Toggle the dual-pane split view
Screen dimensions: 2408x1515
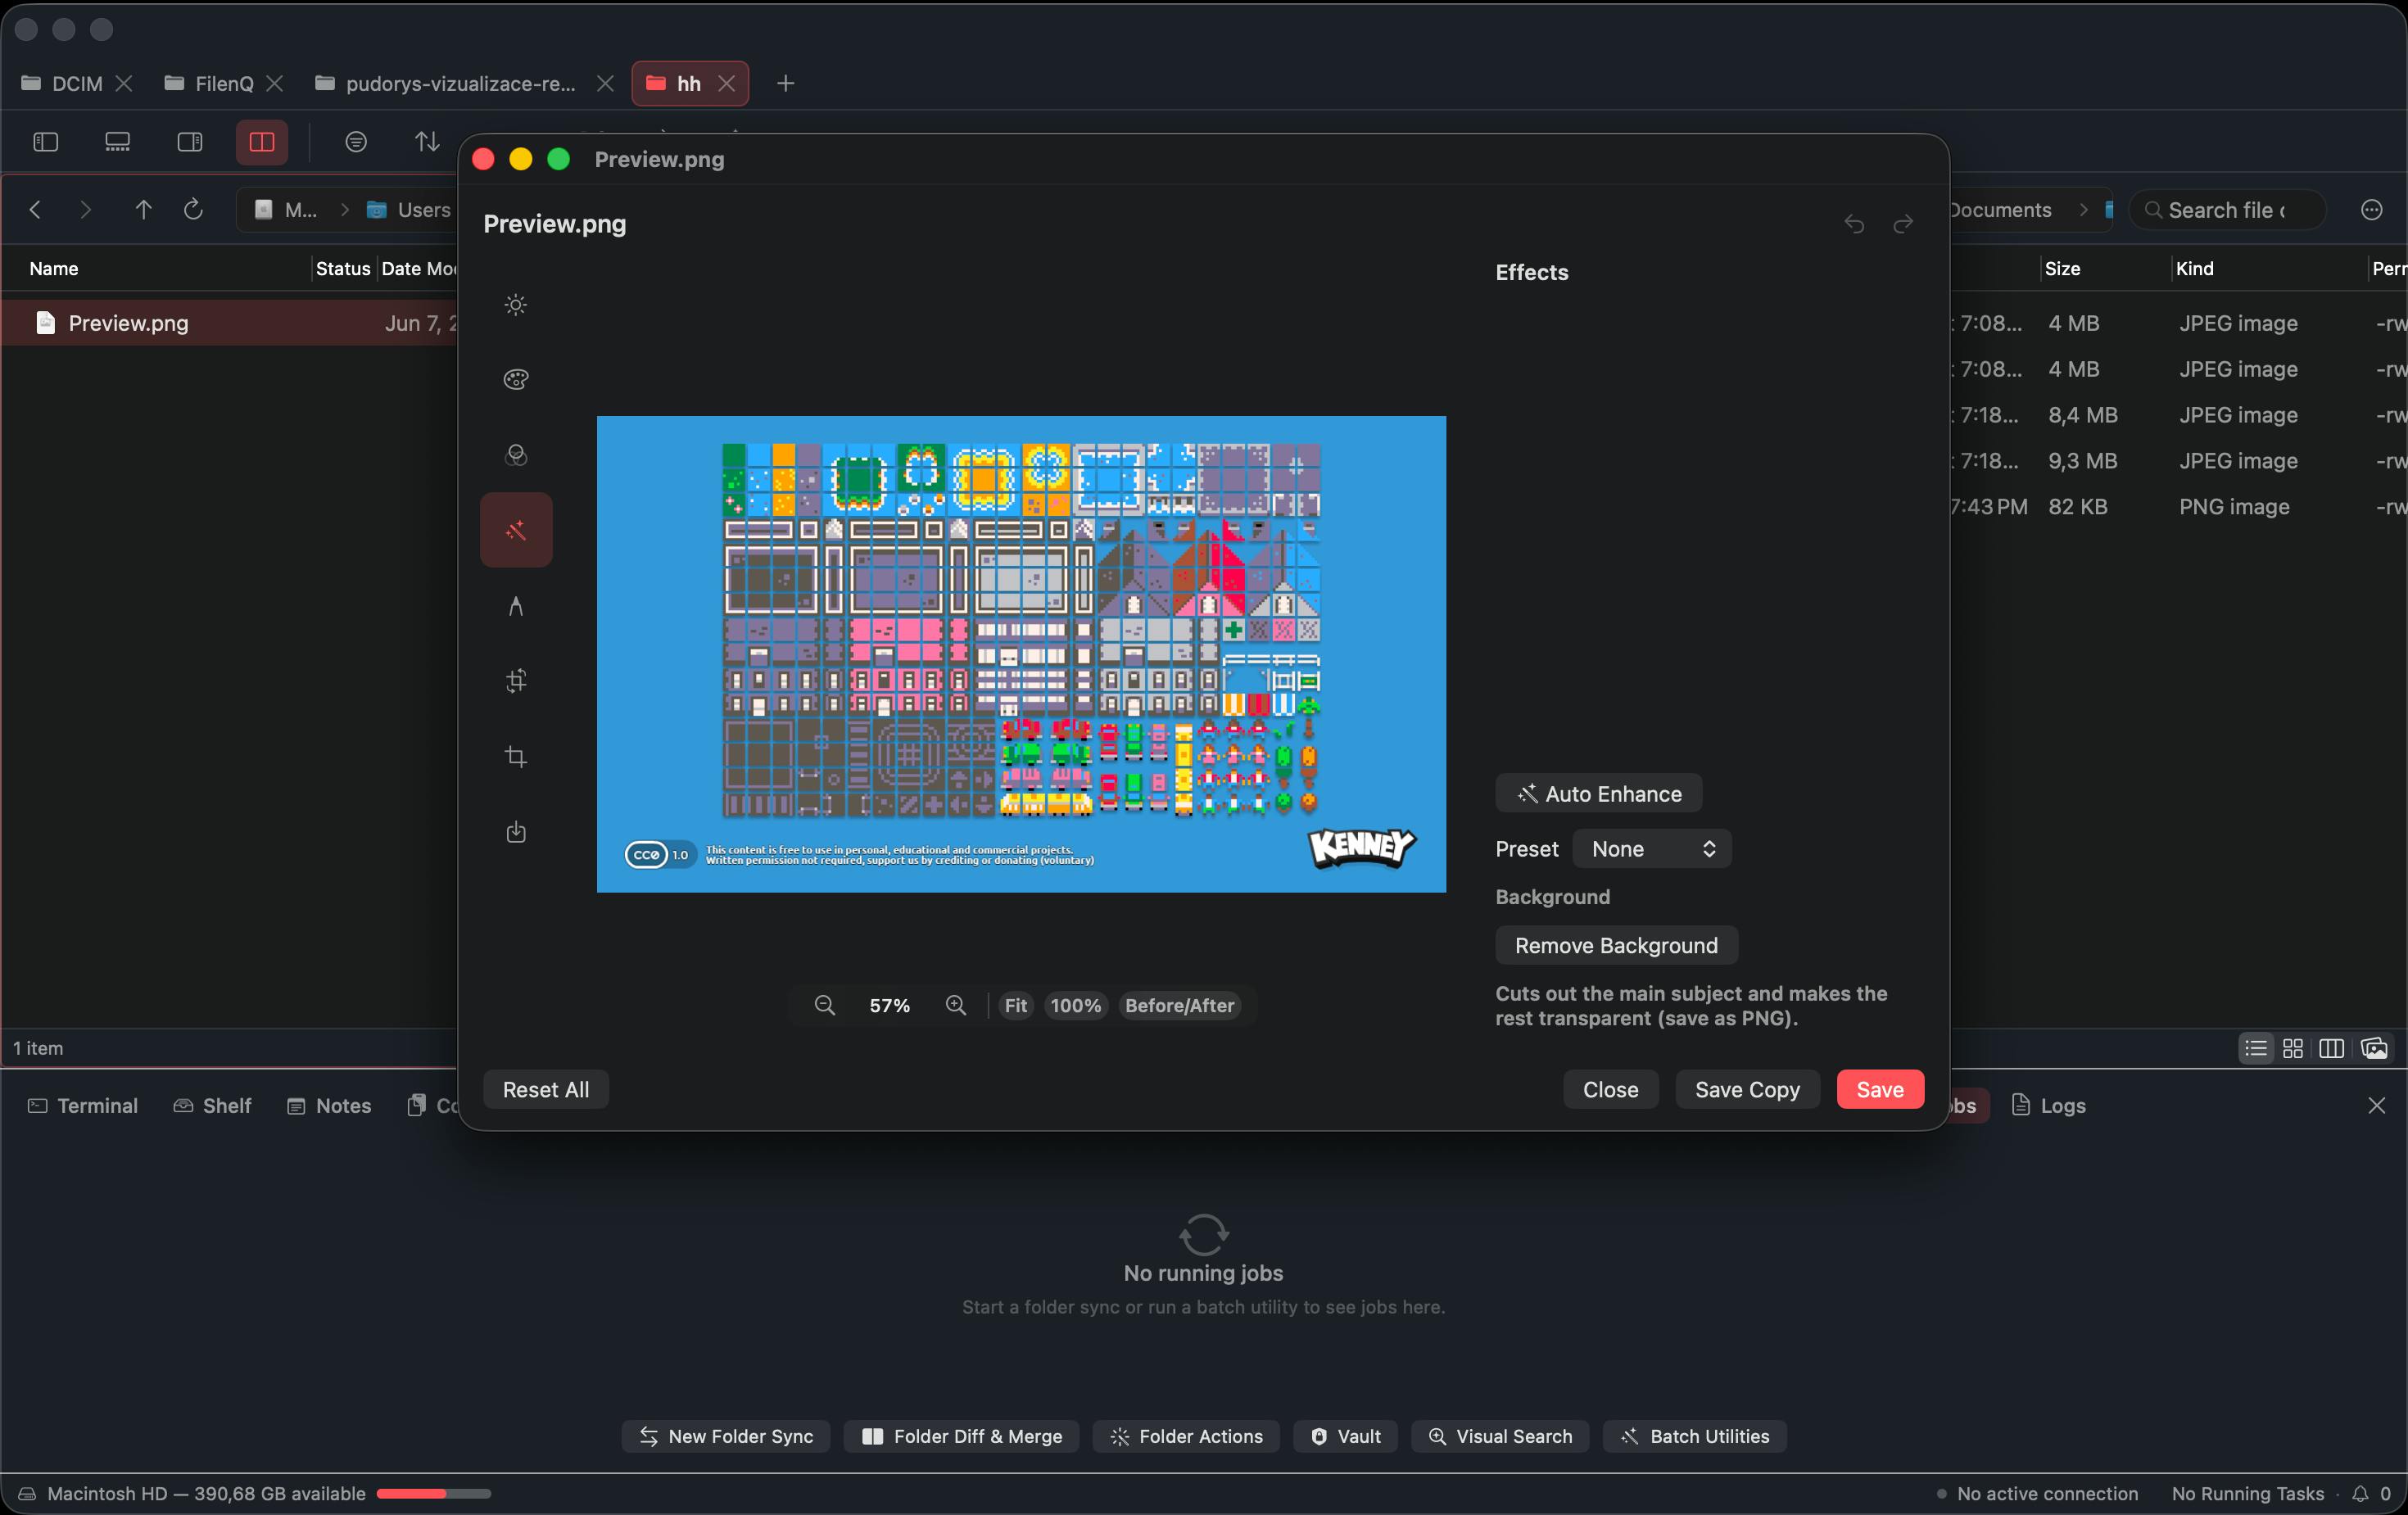(x=262, y=142)
